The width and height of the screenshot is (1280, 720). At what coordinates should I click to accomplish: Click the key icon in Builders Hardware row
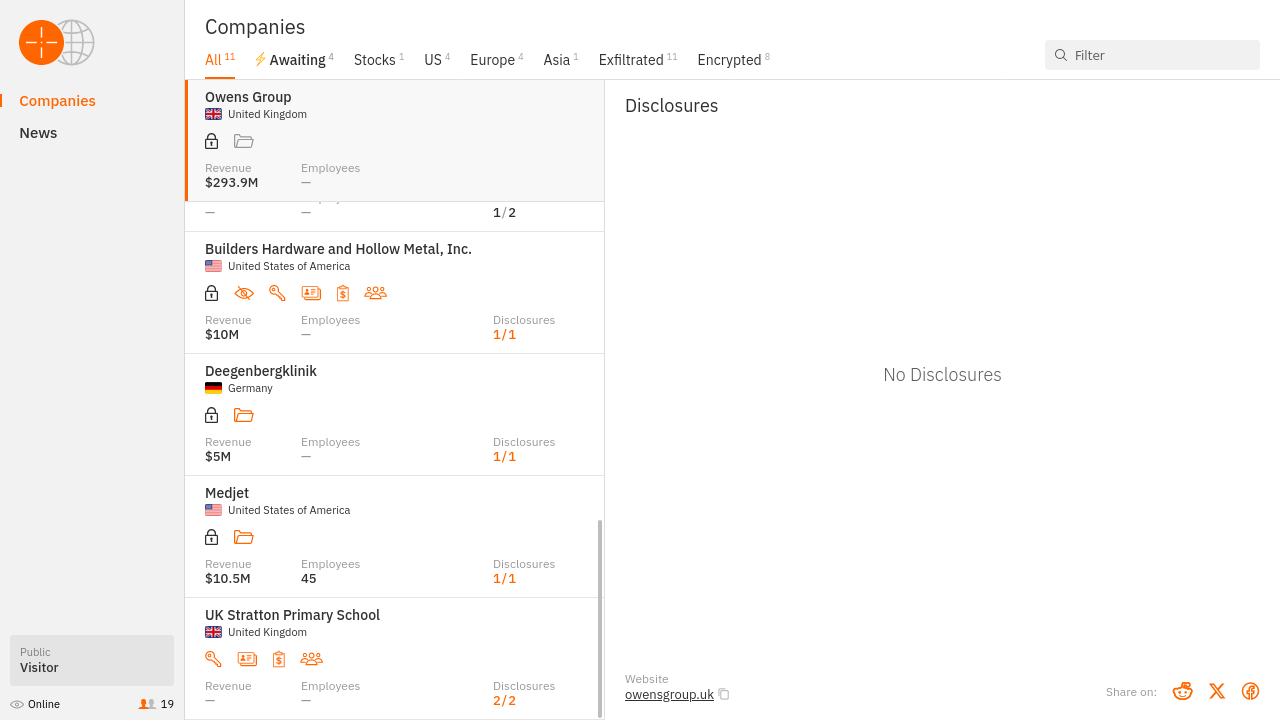277,293
